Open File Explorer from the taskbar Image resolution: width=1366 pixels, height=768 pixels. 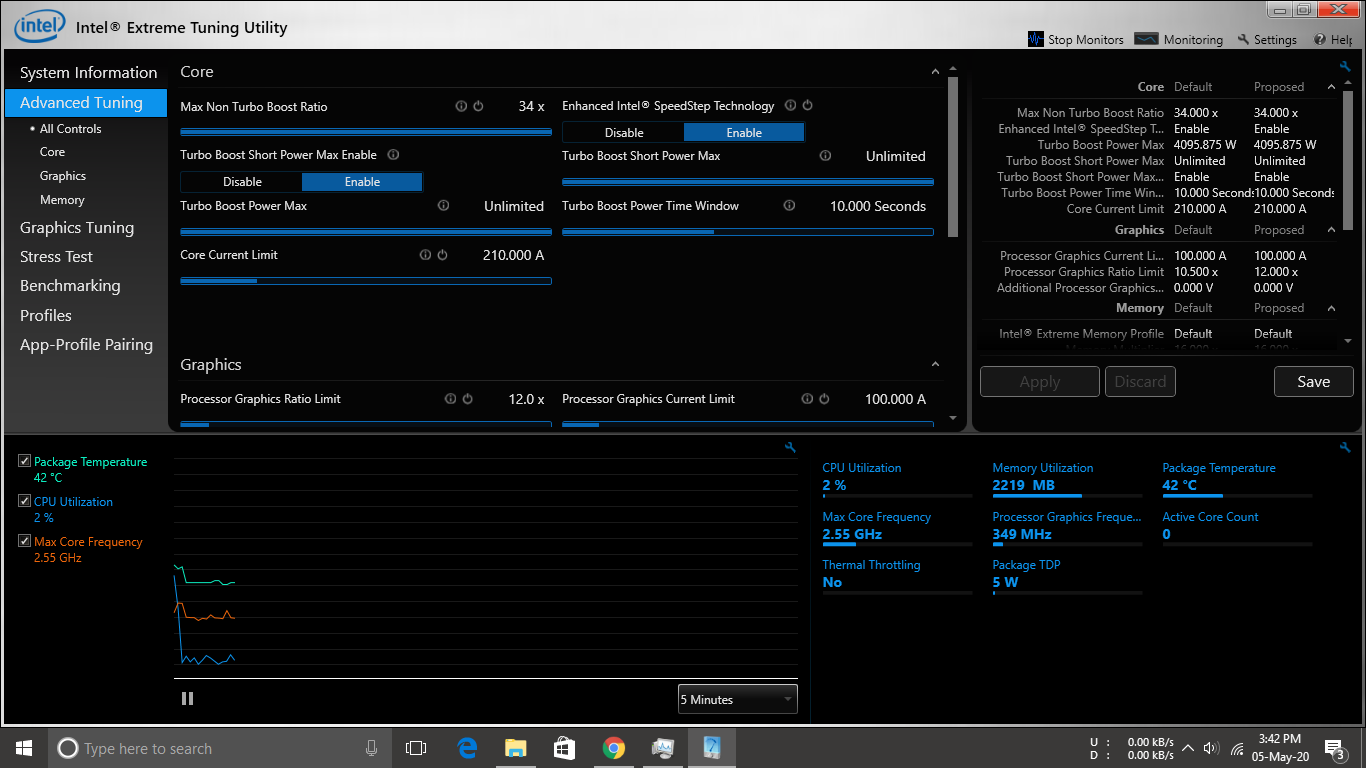coord(515,748)
